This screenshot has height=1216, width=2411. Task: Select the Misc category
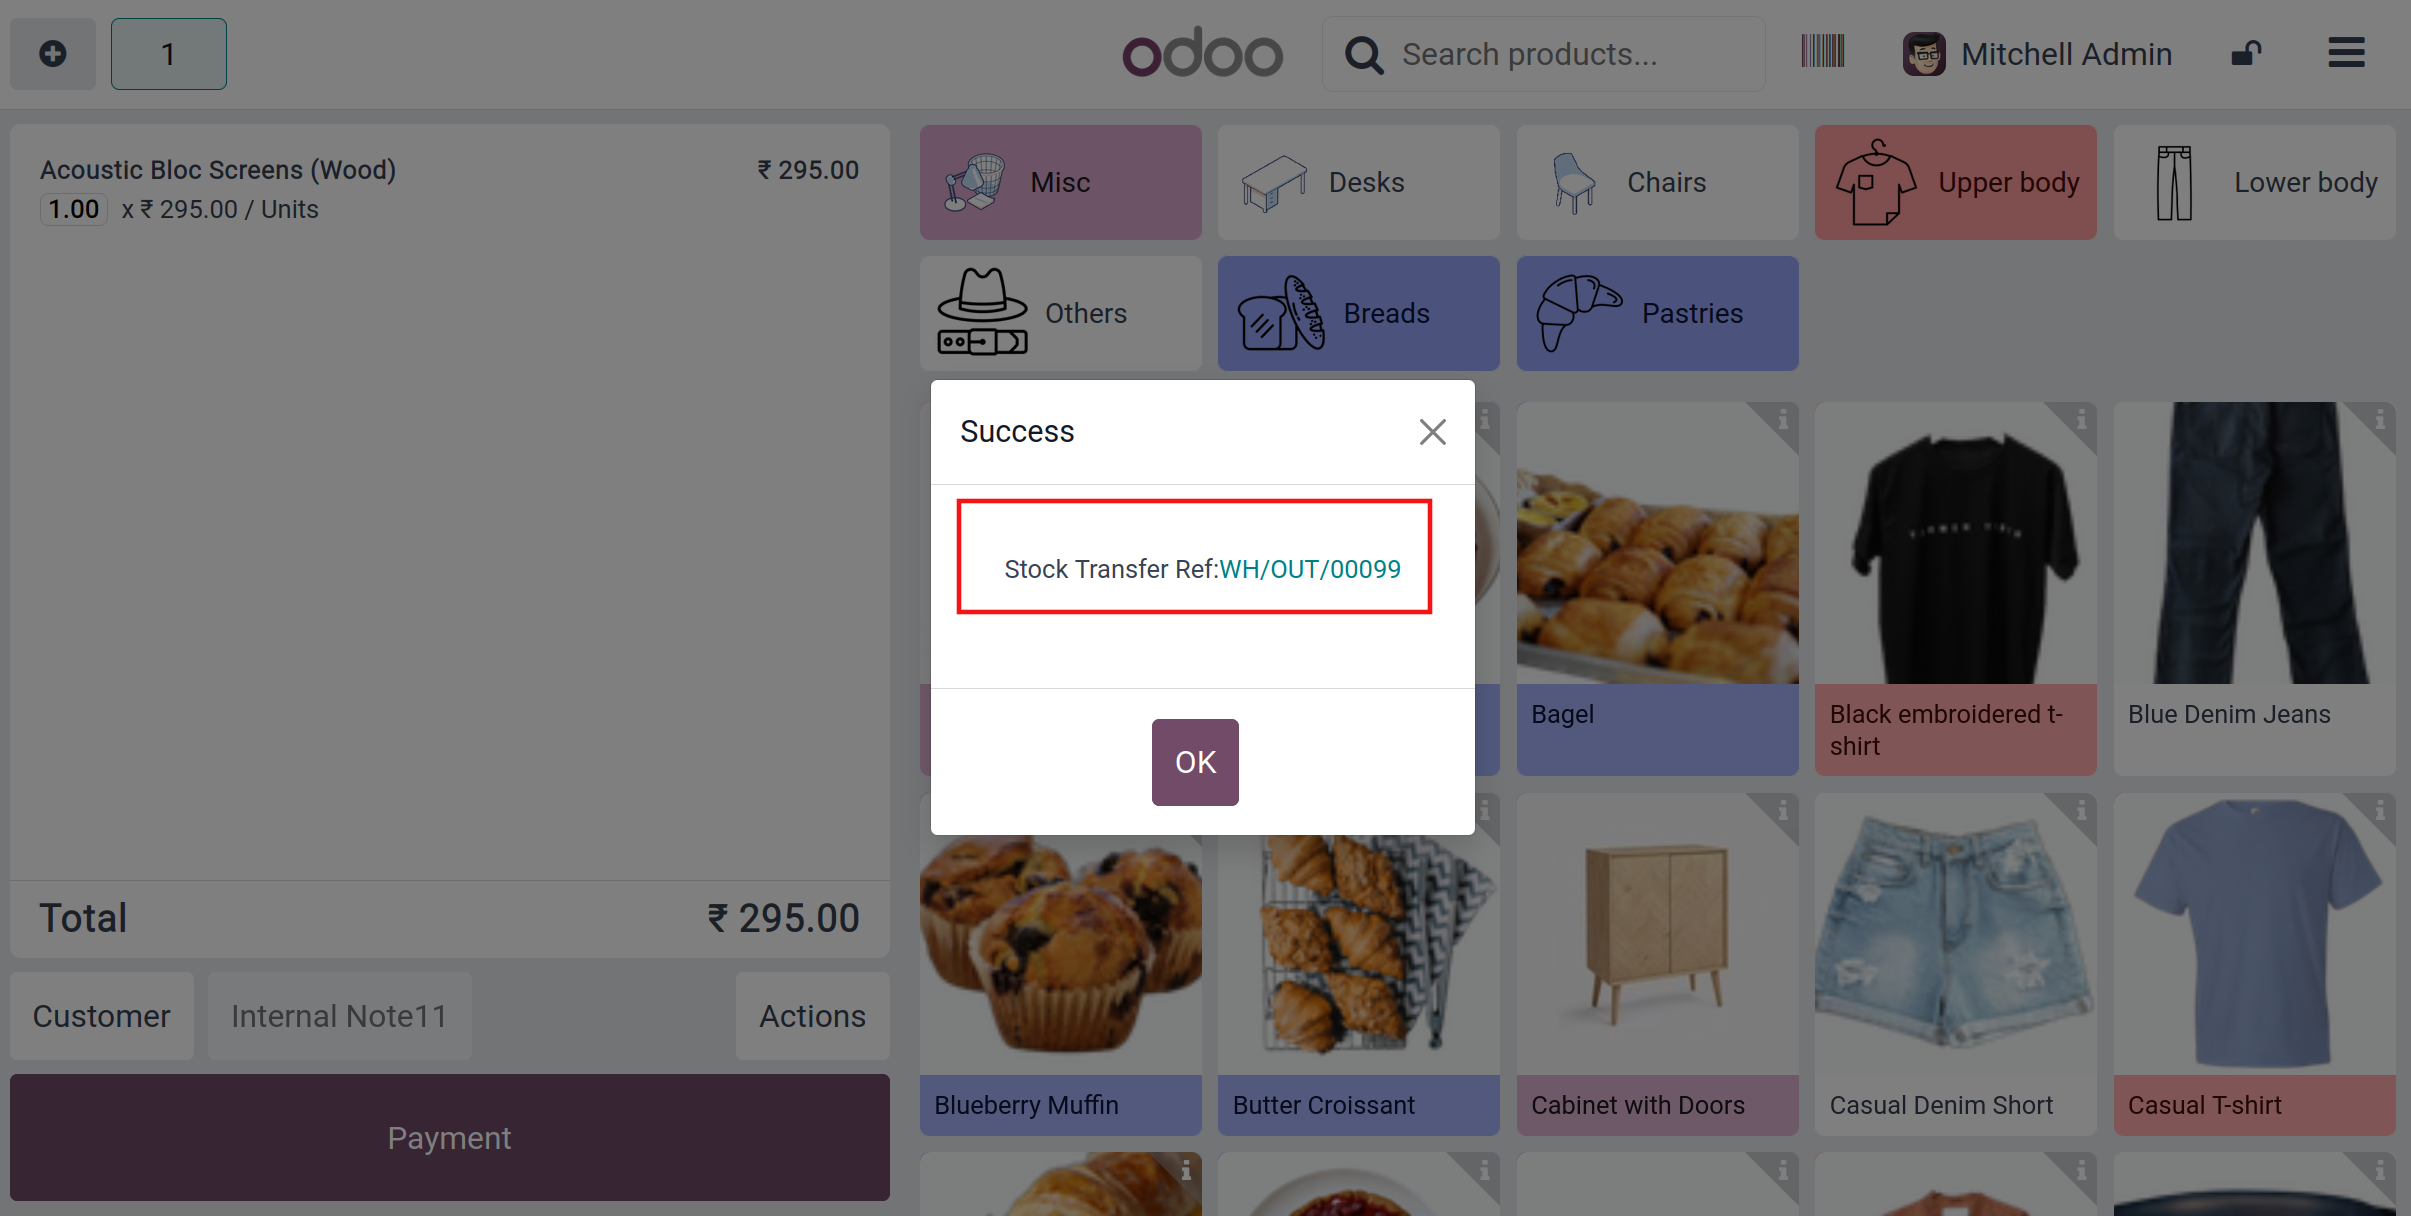[x=1060, y=182]
